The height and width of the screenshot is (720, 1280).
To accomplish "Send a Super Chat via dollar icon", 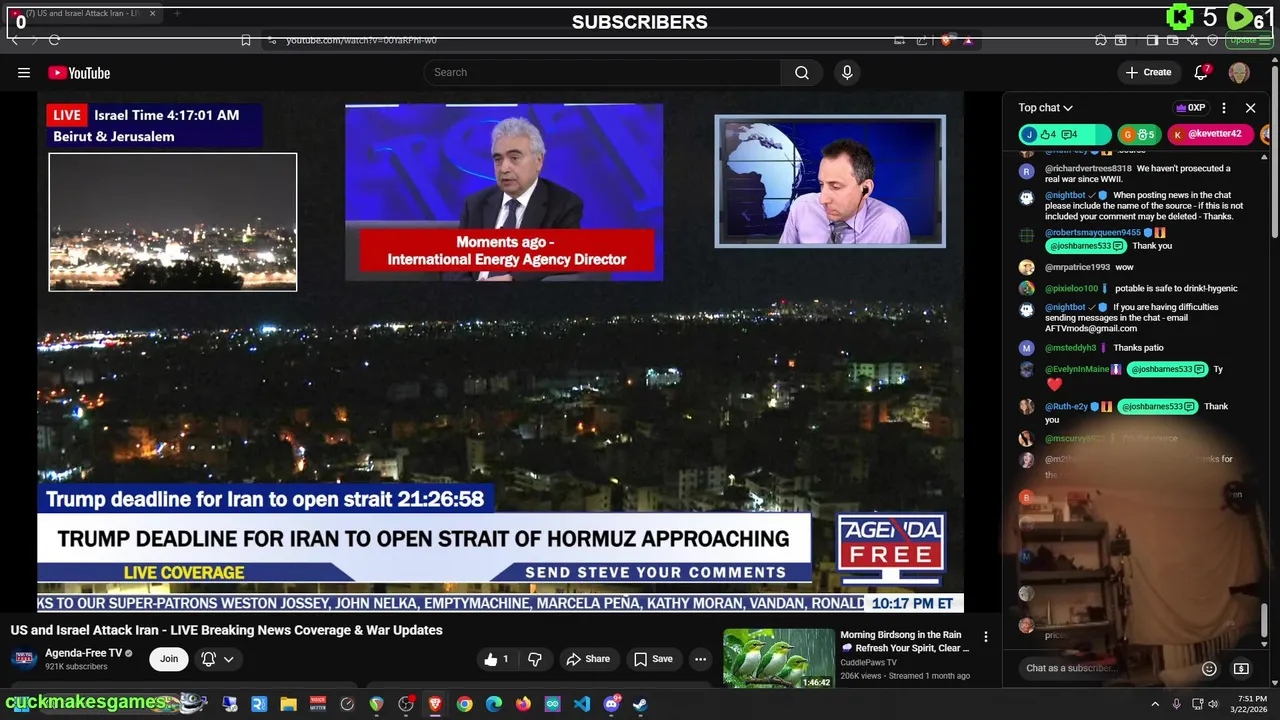I will click(x=1241, y=669).
